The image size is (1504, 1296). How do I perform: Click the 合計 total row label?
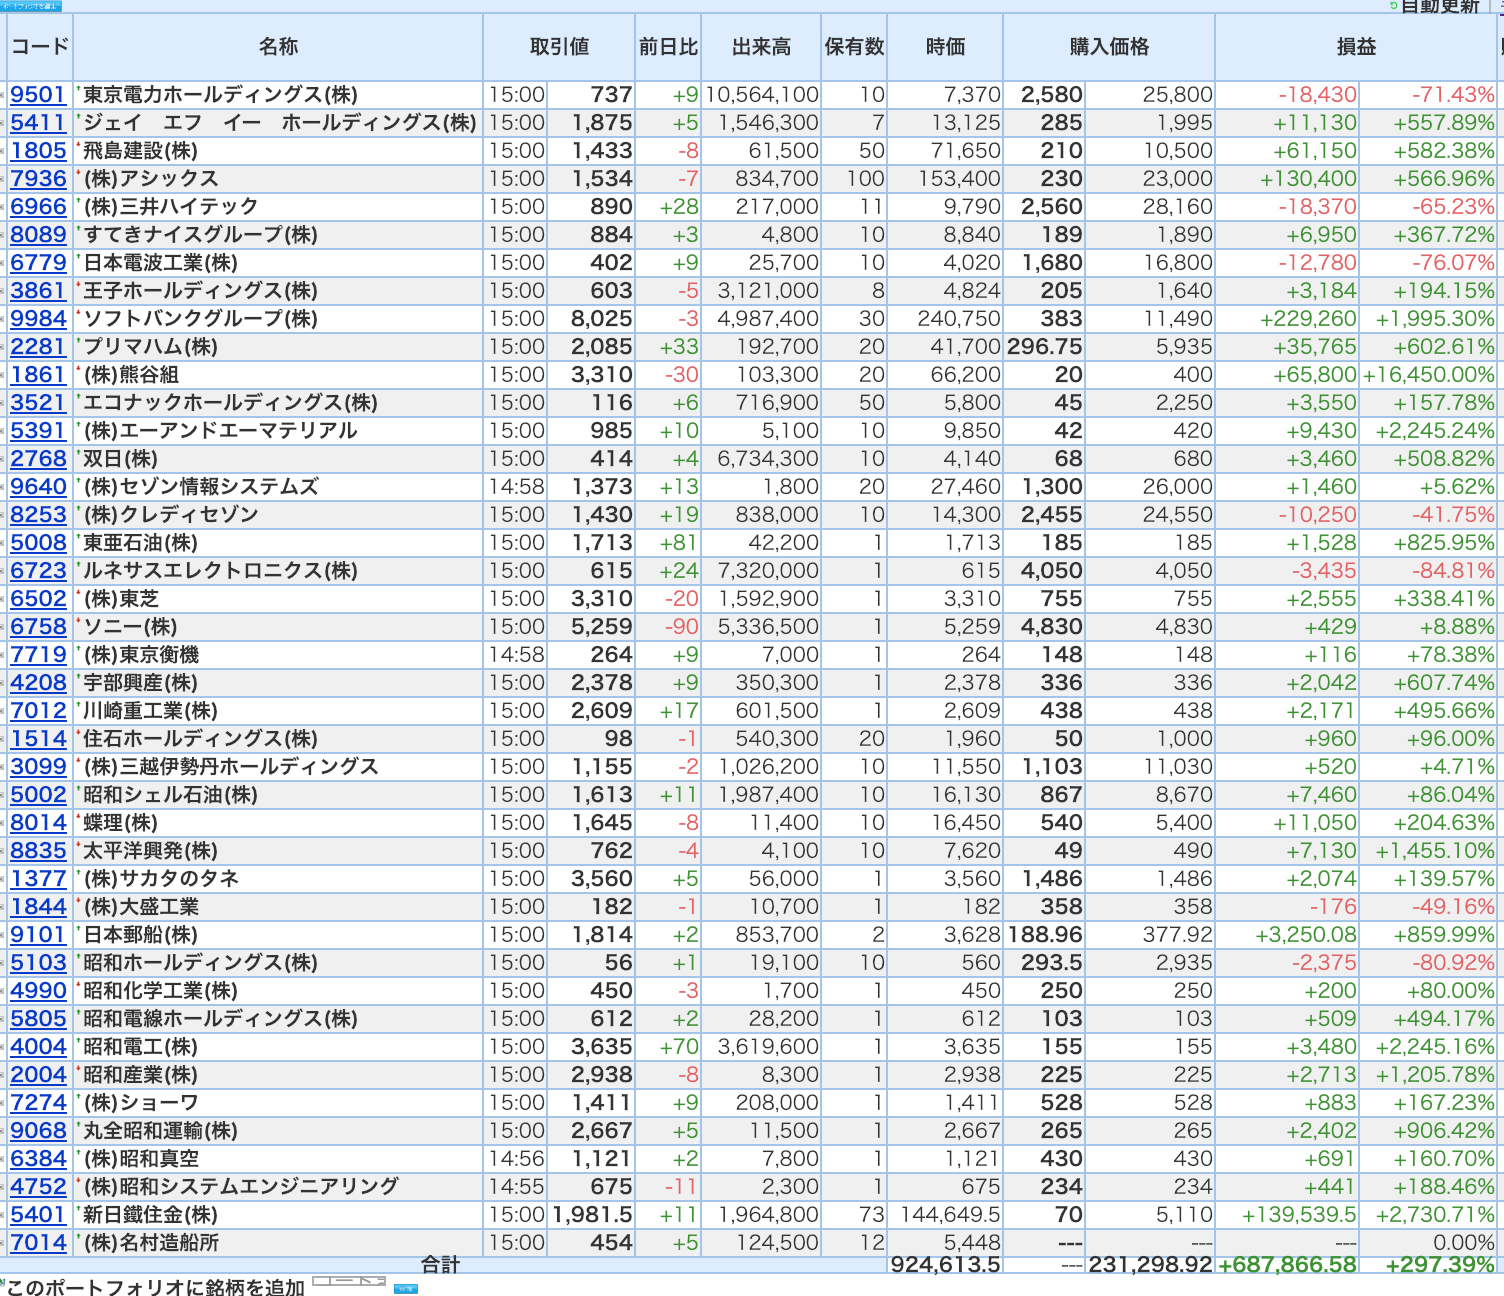point(440,1265)
